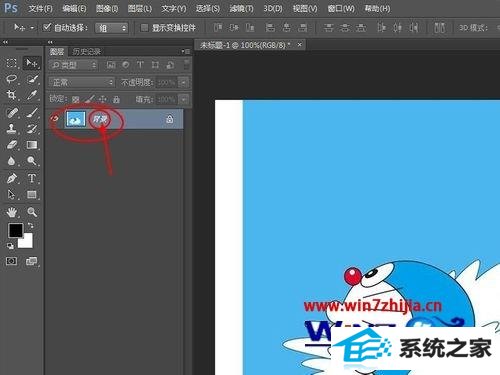Open the Move tool preset picker arrow
500x375 pixels.
click(32, 28)
